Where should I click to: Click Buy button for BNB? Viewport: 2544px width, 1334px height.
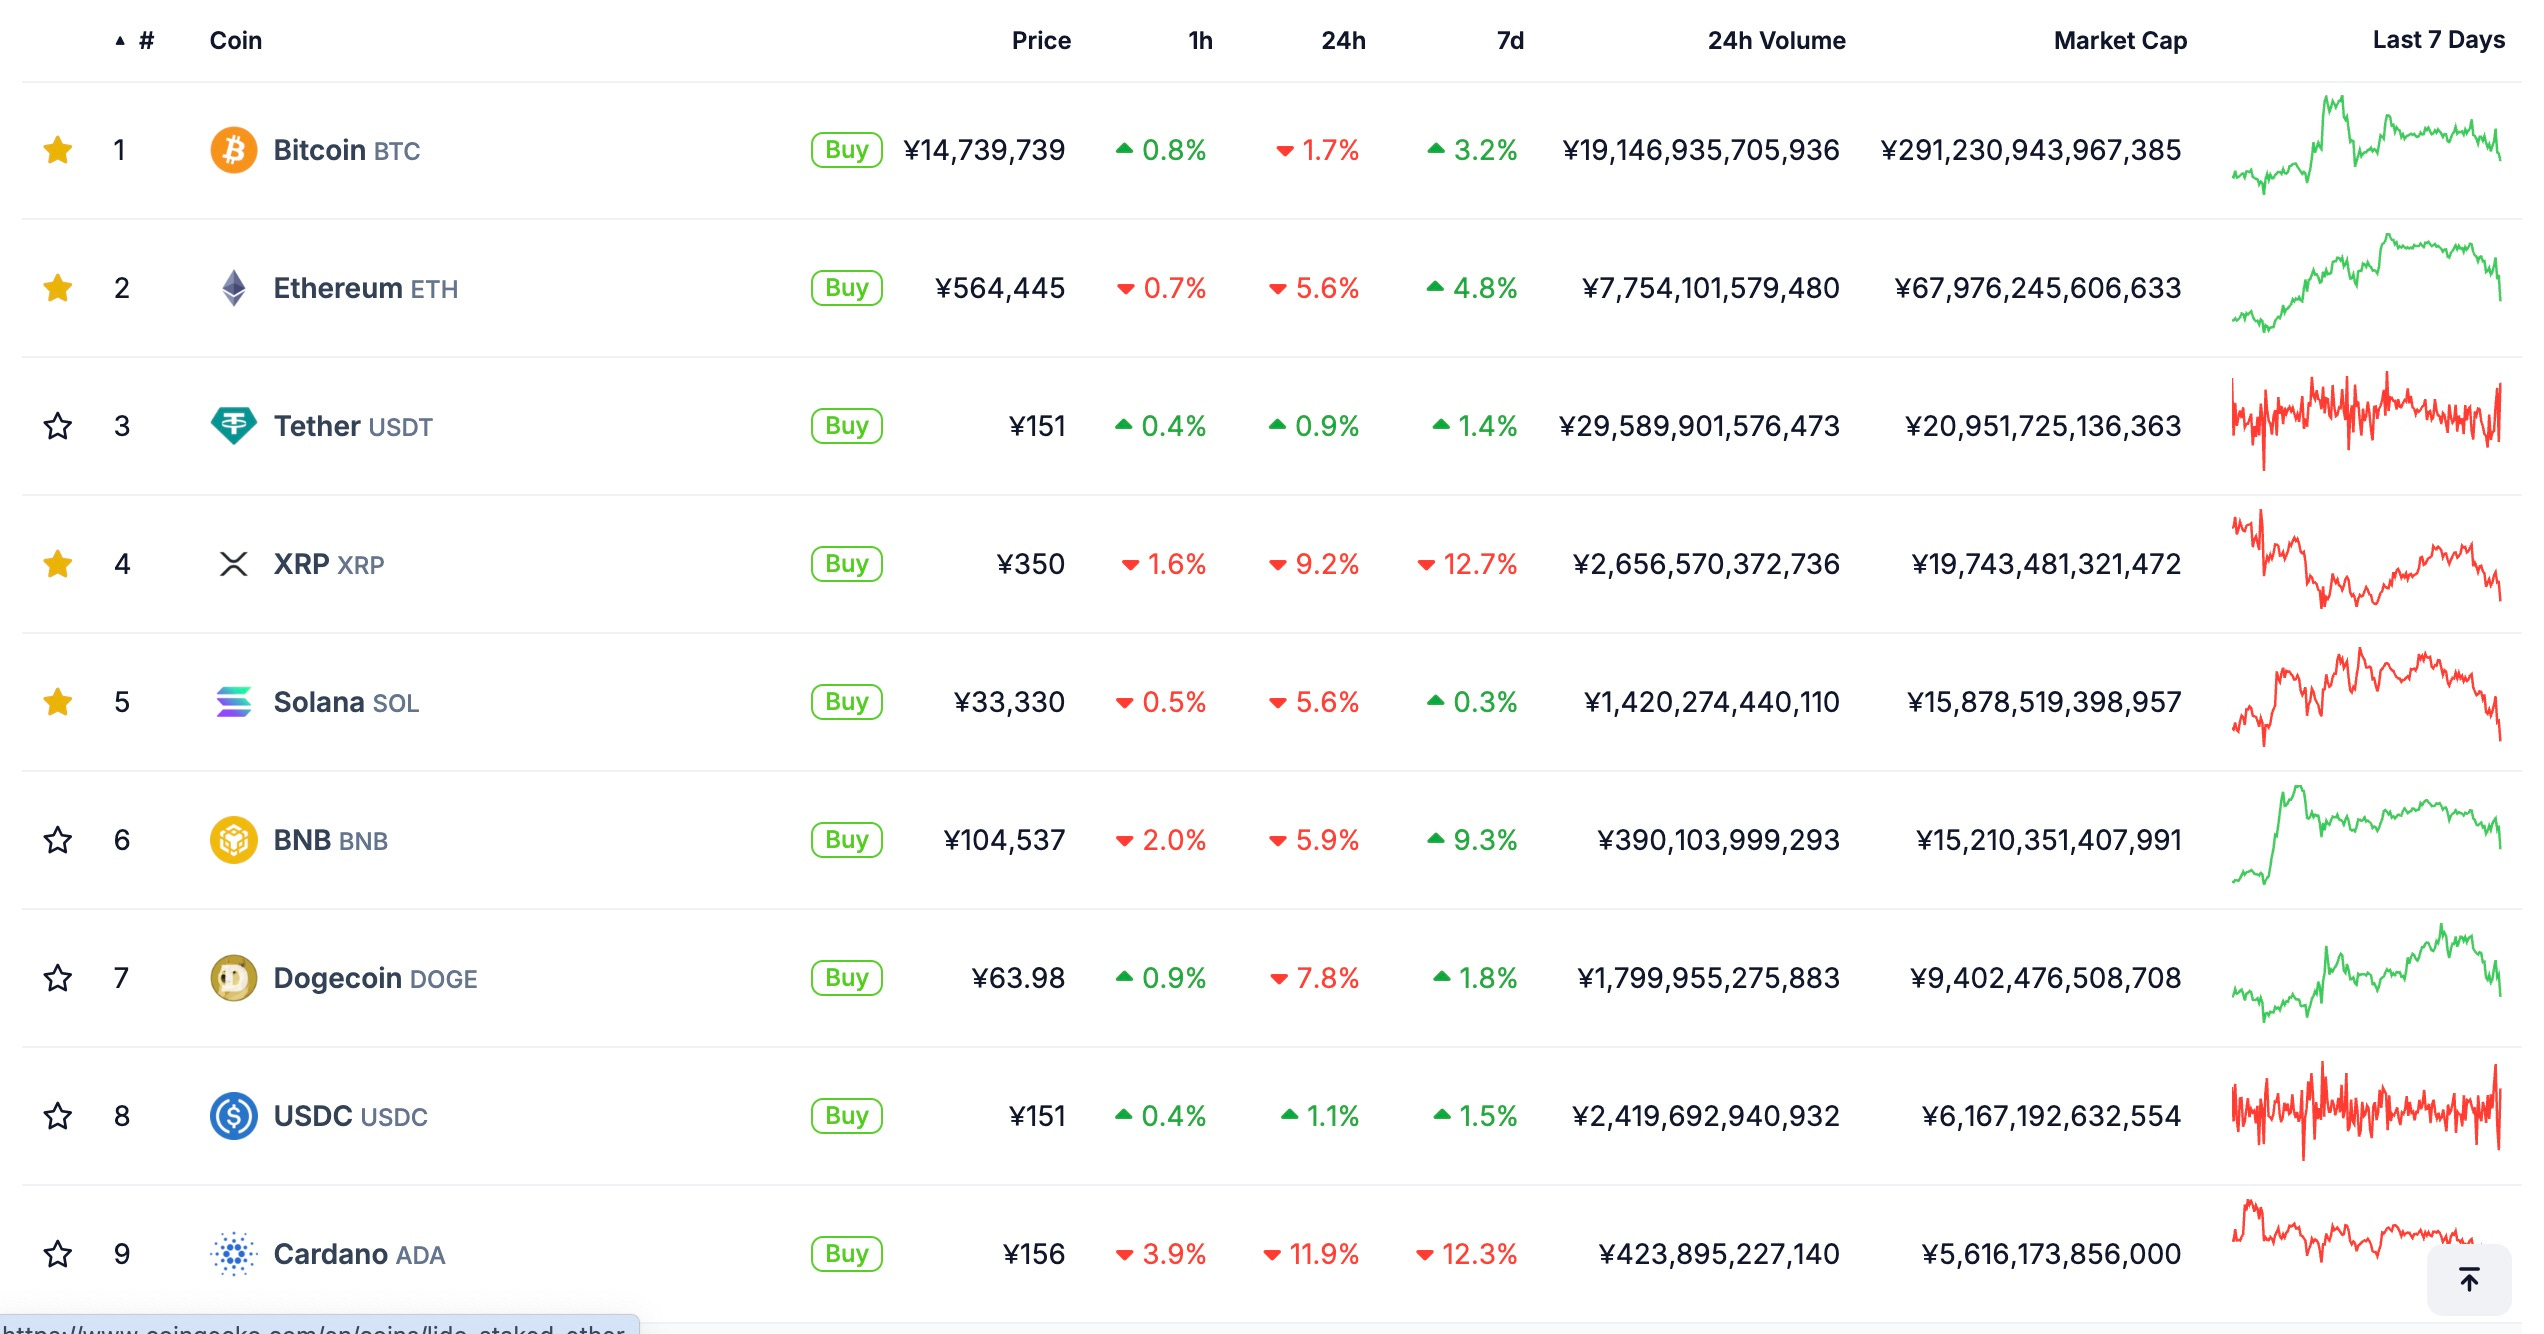coord(846,840)
